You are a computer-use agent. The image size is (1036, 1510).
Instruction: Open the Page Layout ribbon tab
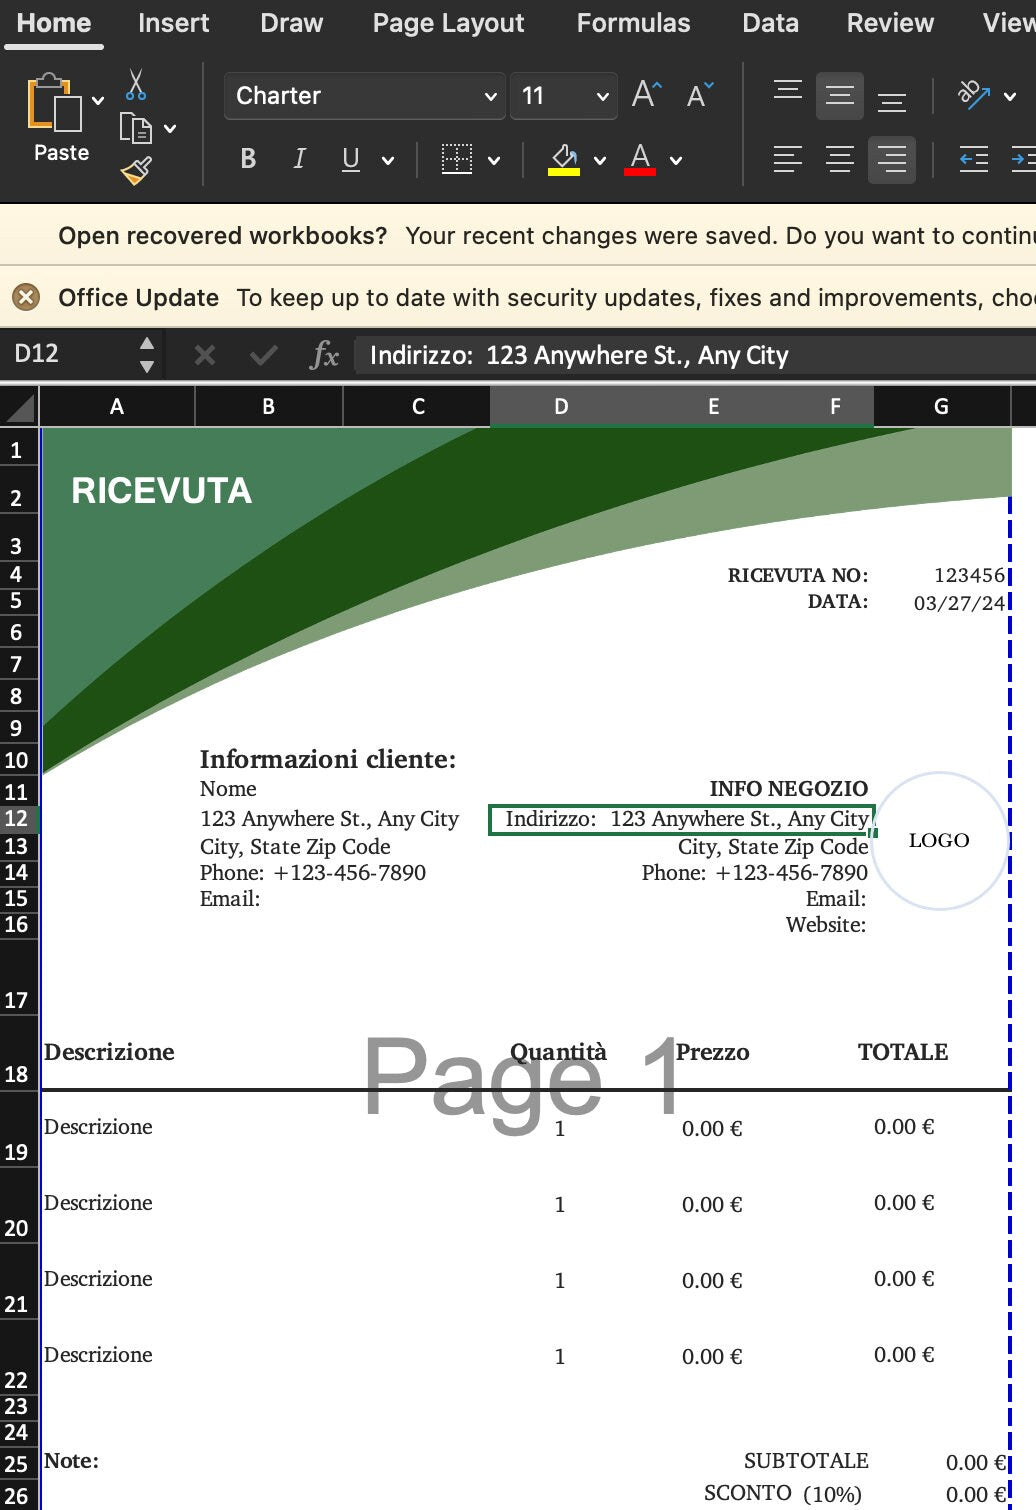448,23
